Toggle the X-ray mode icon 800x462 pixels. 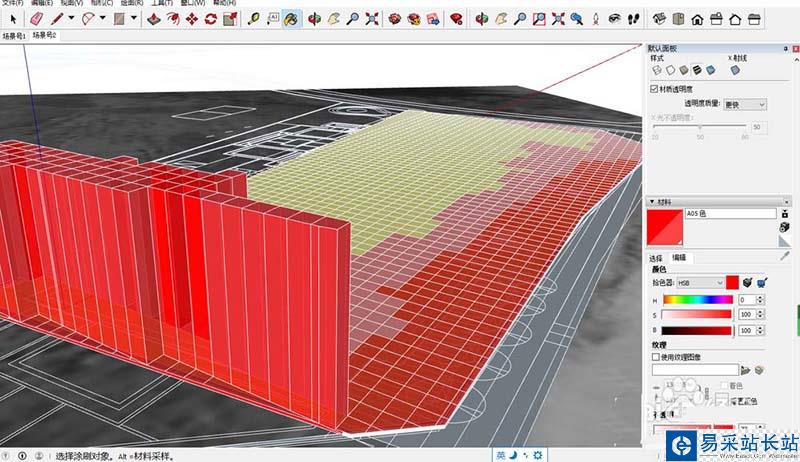735,70
